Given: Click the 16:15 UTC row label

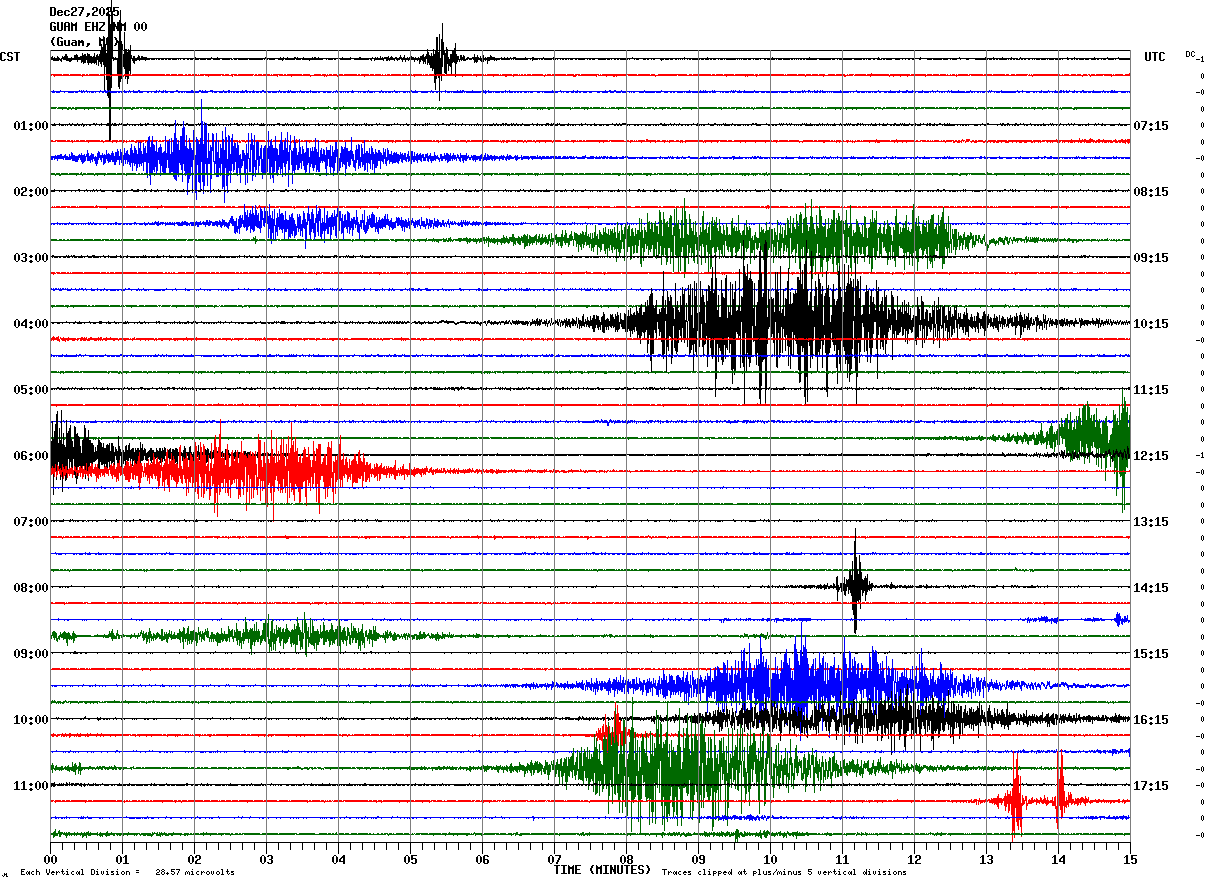Looking at the screenshot, I should coord(1151,720).
